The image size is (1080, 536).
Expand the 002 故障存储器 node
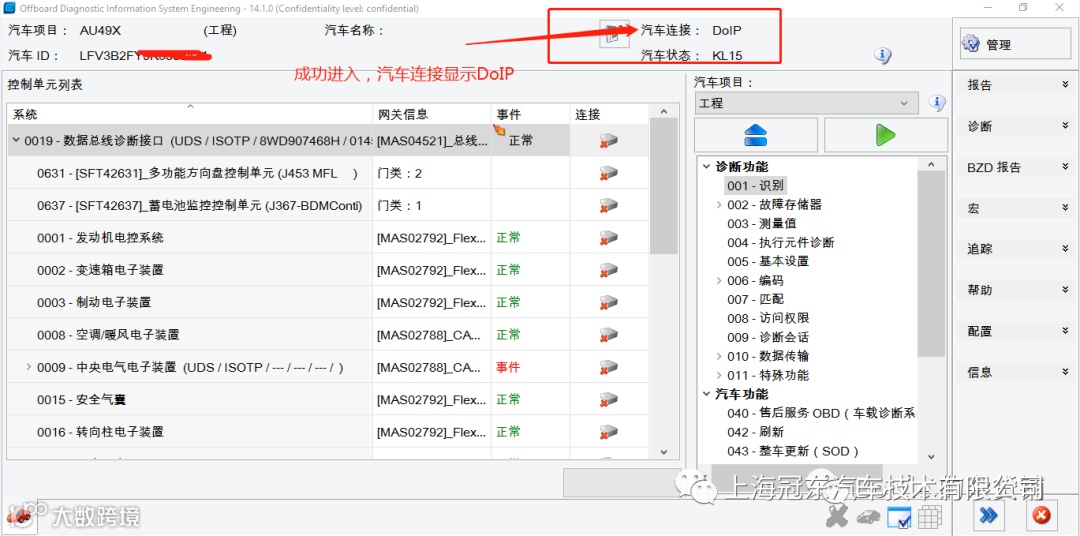coord(719,205)
